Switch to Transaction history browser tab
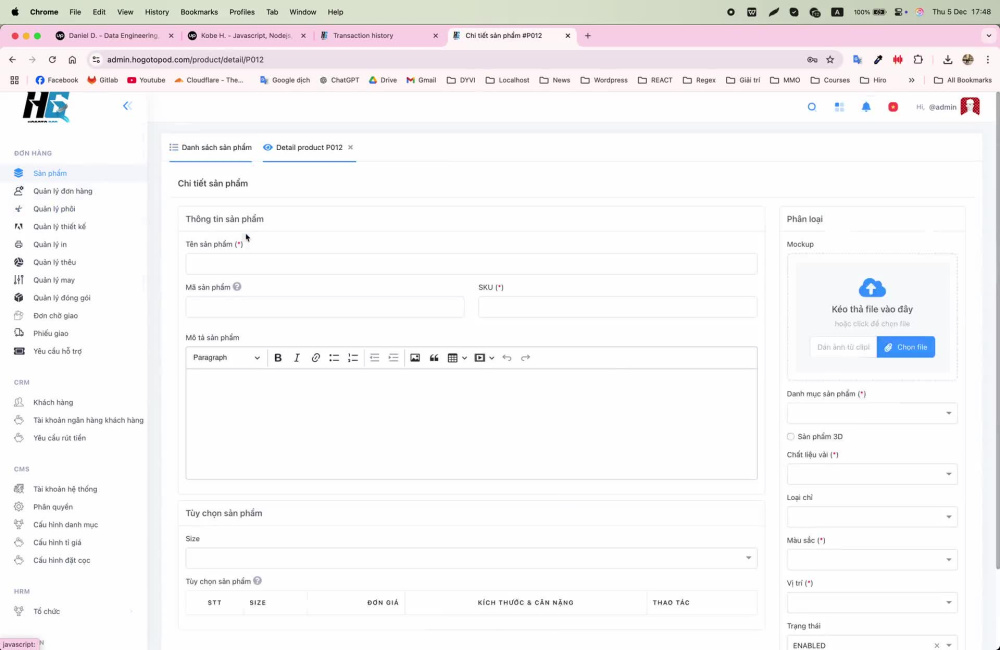The width and height of the screenshot is (1000, 650). (379, 36)
